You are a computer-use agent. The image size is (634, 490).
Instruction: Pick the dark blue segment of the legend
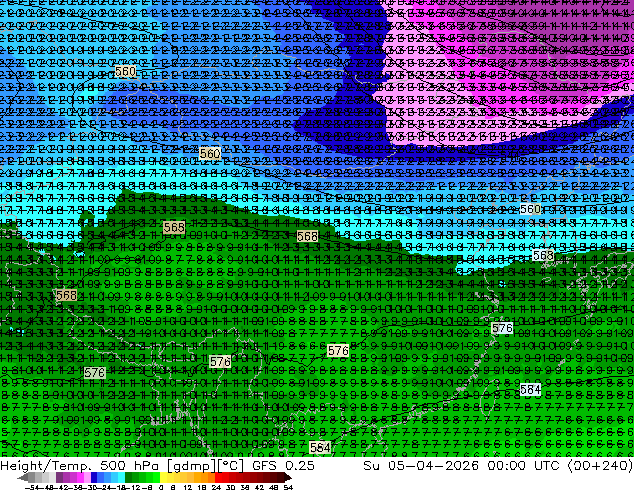94,477
